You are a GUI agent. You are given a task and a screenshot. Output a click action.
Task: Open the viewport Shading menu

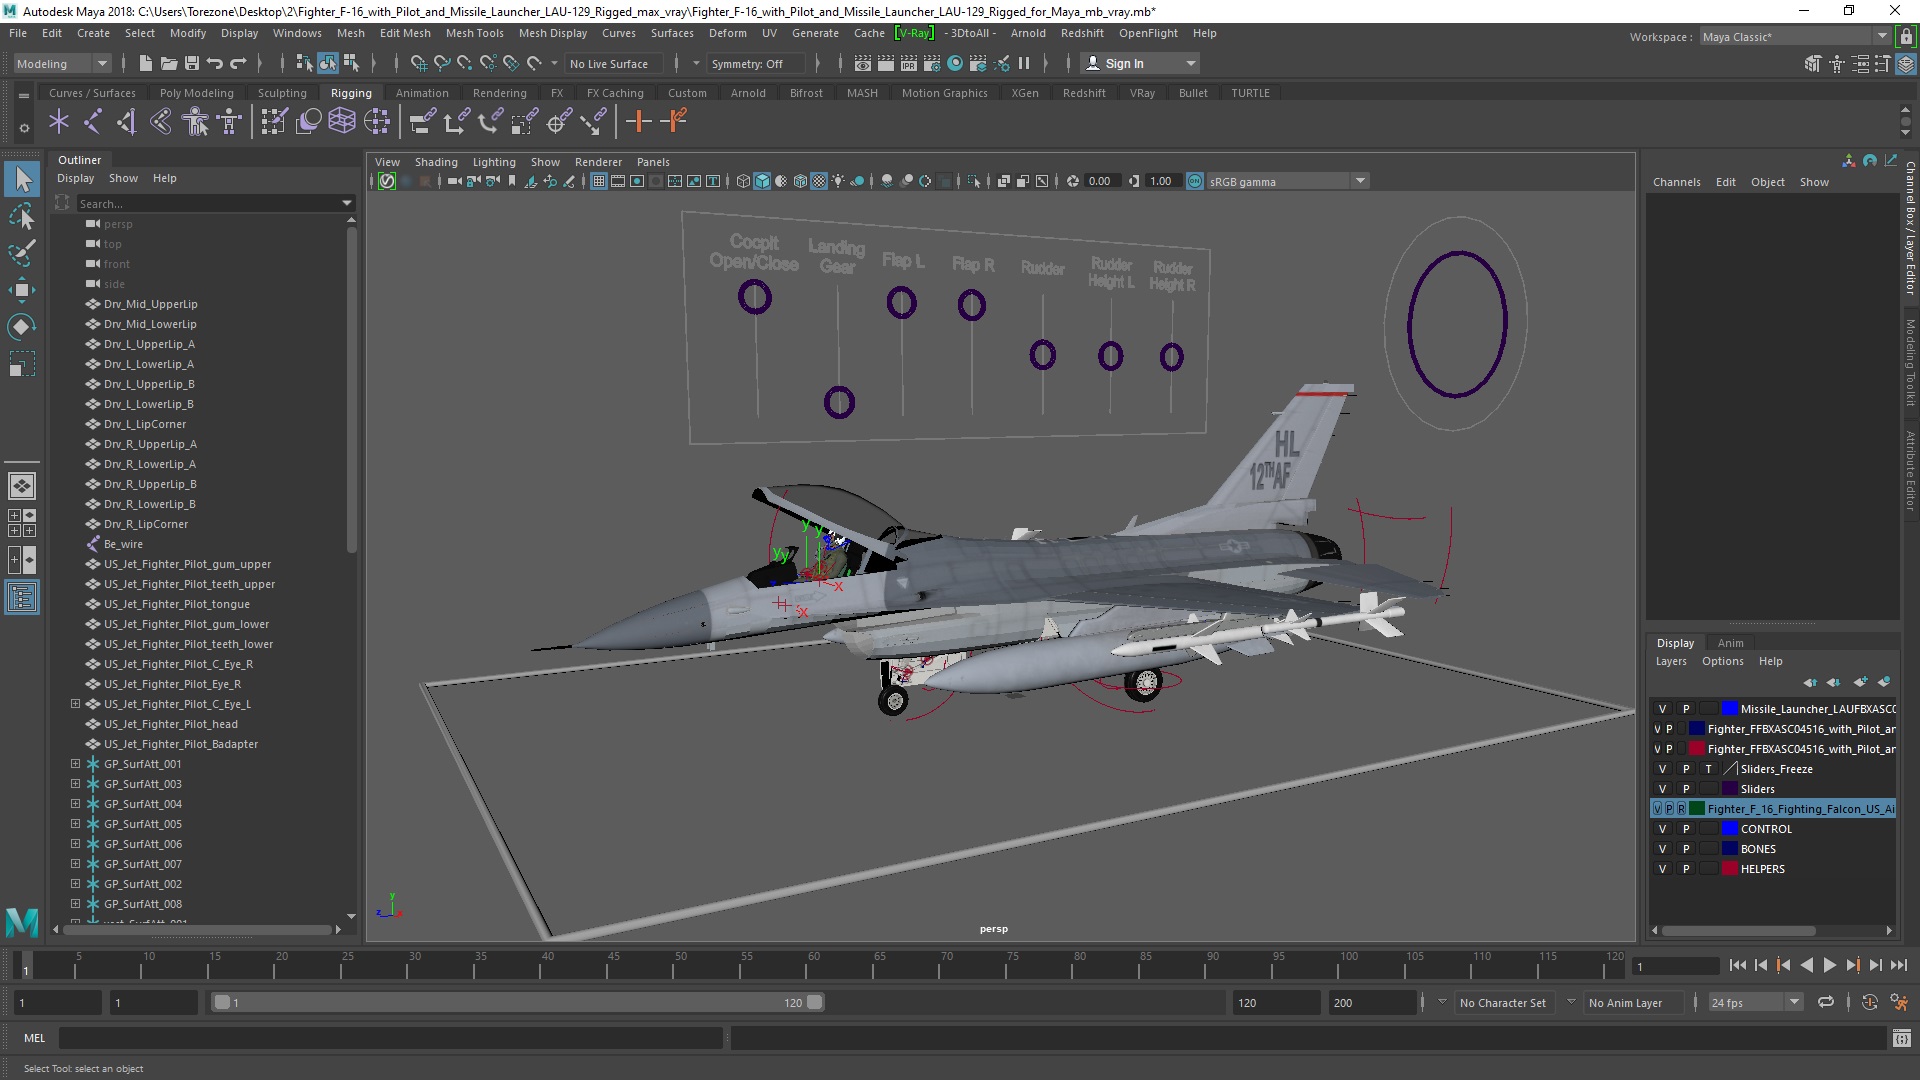click(436, 162)
